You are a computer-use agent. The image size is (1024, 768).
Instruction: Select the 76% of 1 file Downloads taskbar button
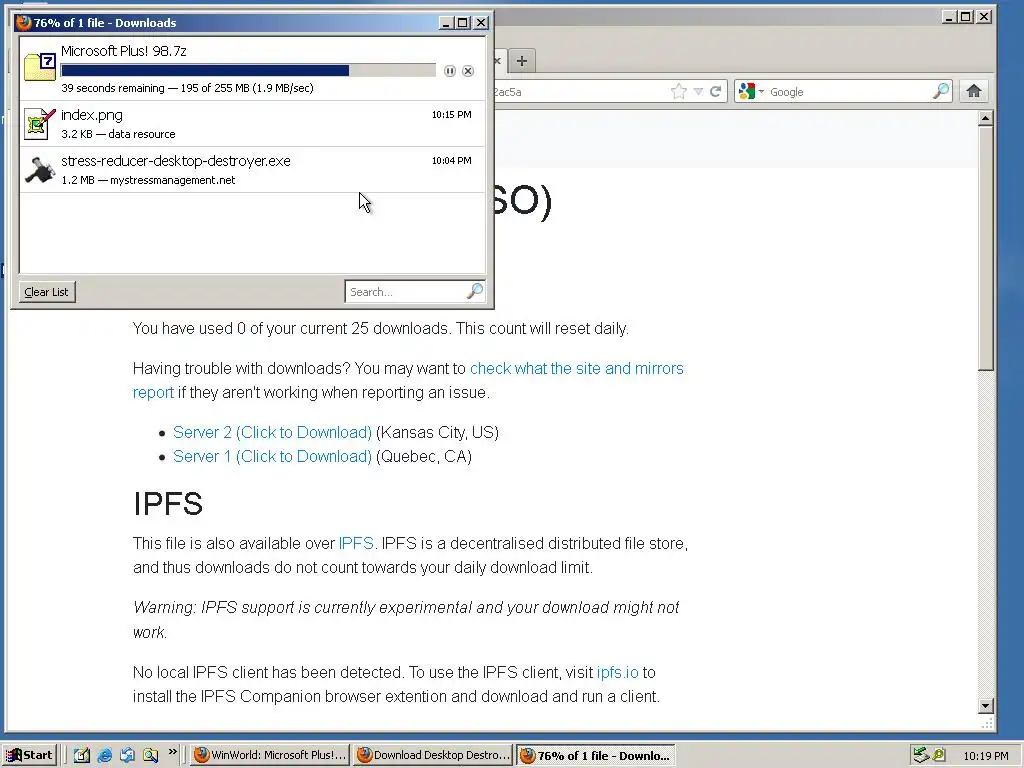point(596,755)
